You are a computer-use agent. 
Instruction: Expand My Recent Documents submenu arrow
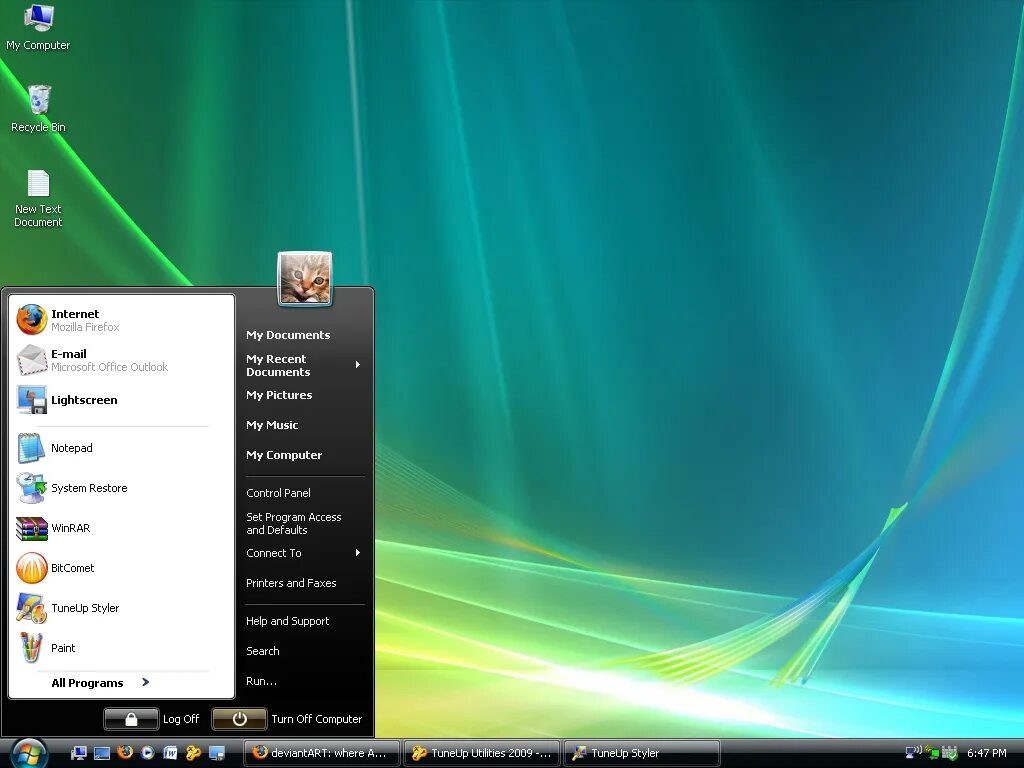coord(358,364)
